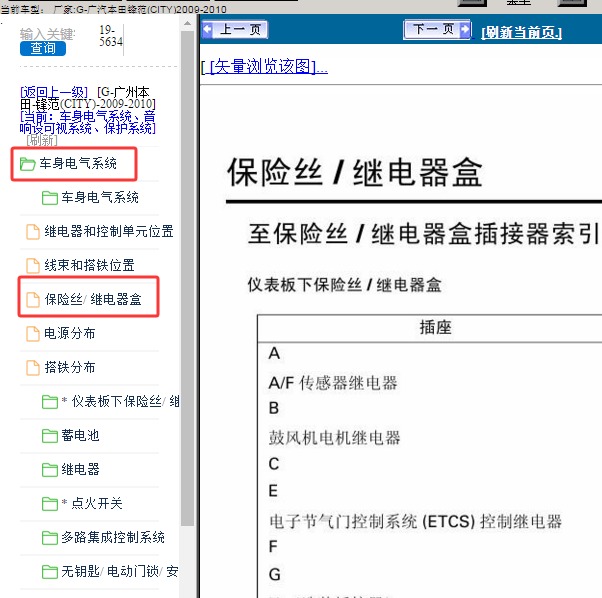Screen dimensions: 602x598
Task: Click the 刷新当前页 link
Action: (x=521, y=32)
